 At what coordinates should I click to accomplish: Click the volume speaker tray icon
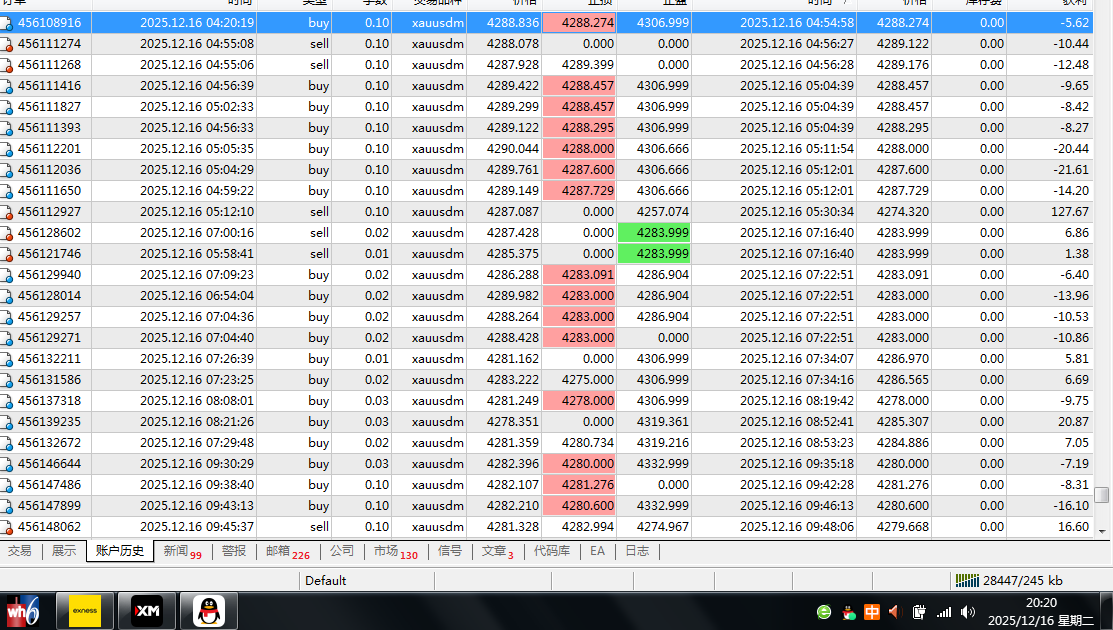[967, 611]
